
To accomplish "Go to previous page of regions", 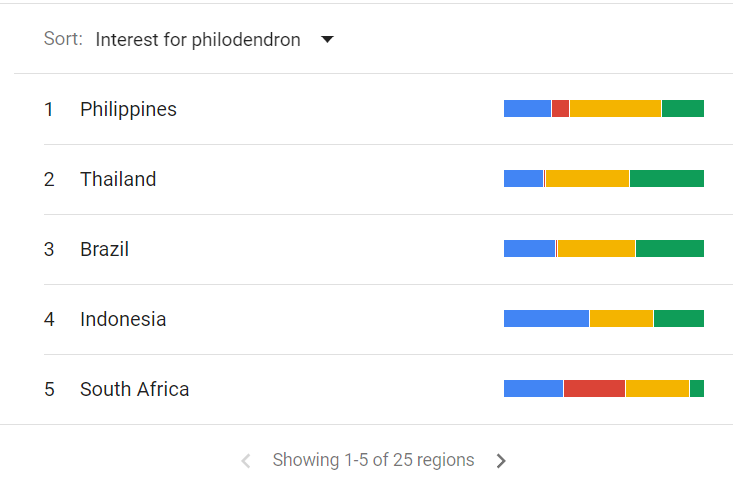I will tap(246, 461).
